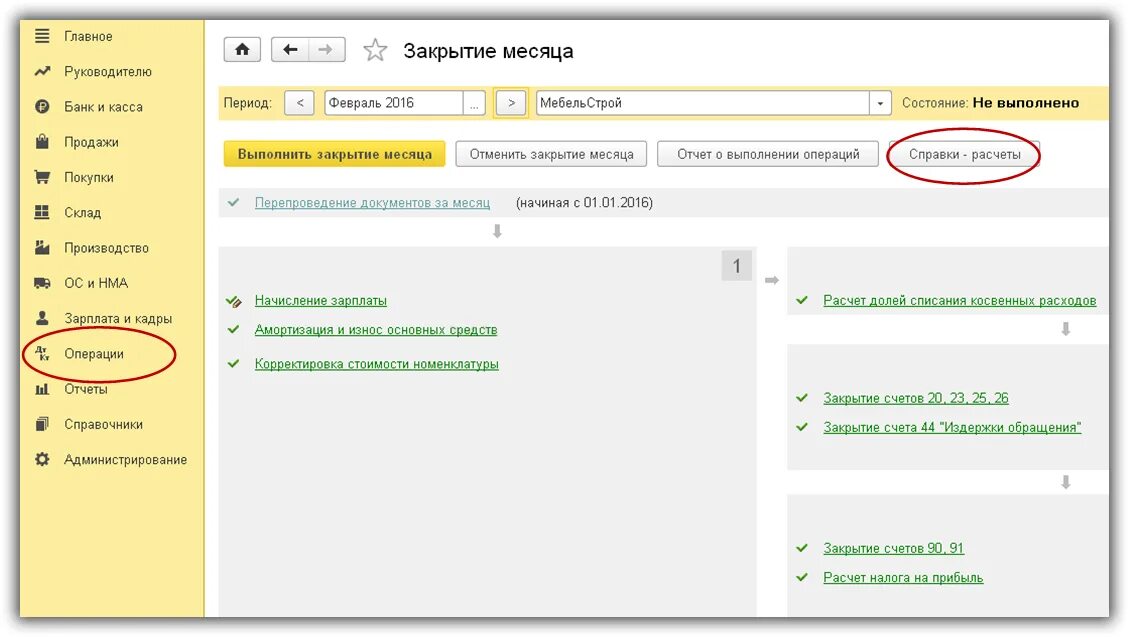Open the Администрирование section
This screenshot has height=637, width=1129.
[125, 460]
